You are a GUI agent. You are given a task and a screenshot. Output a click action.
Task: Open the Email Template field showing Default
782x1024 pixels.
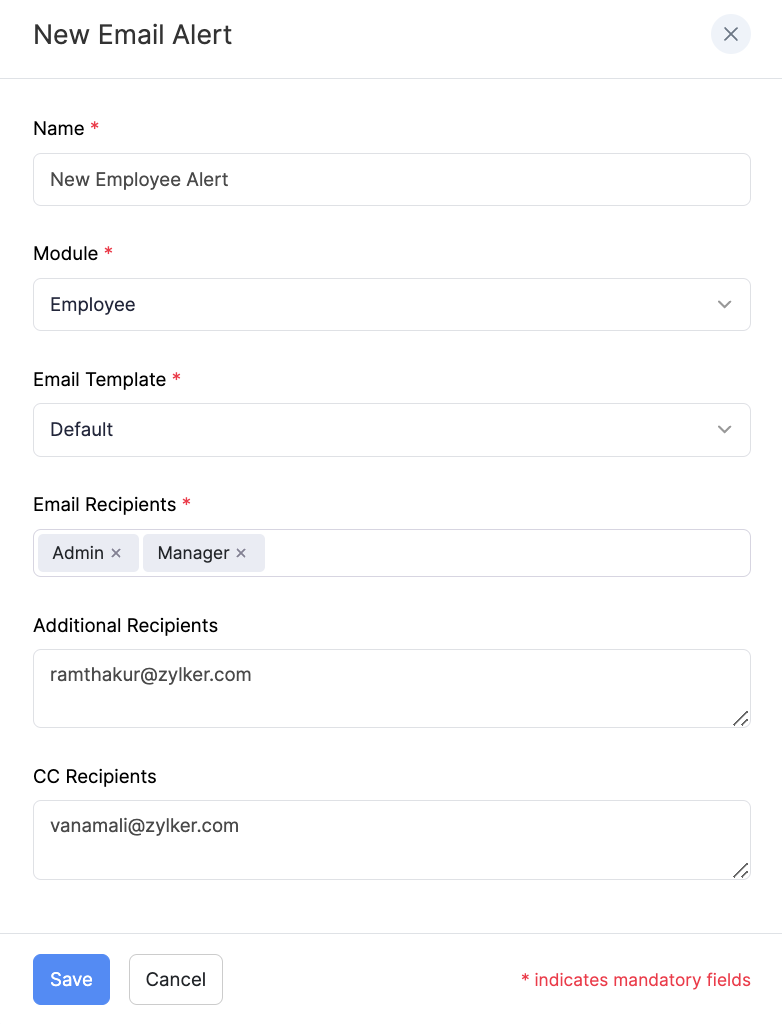pyautogui.click(x=380, y=429)
